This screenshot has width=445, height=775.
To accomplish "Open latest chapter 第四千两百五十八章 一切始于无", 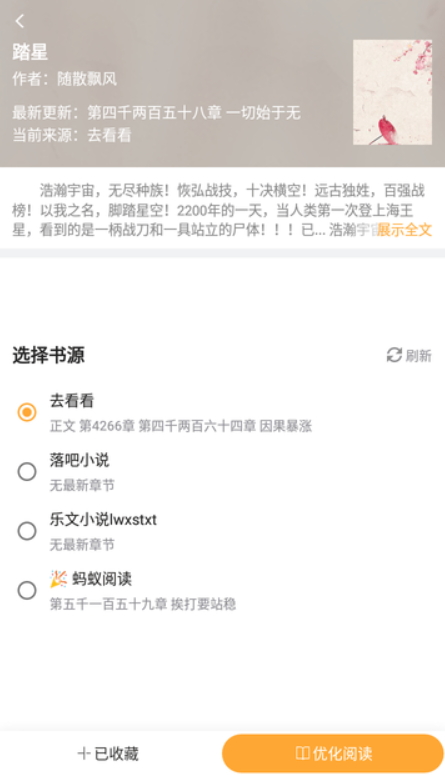I will coord(194,113).
